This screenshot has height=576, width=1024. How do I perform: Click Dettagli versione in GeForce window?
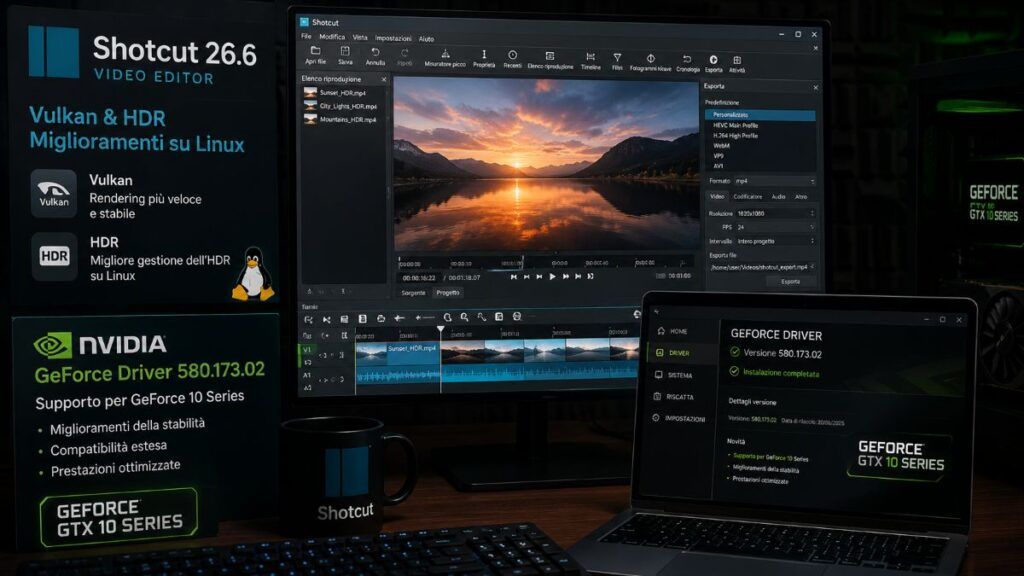(x=752, y=402)
